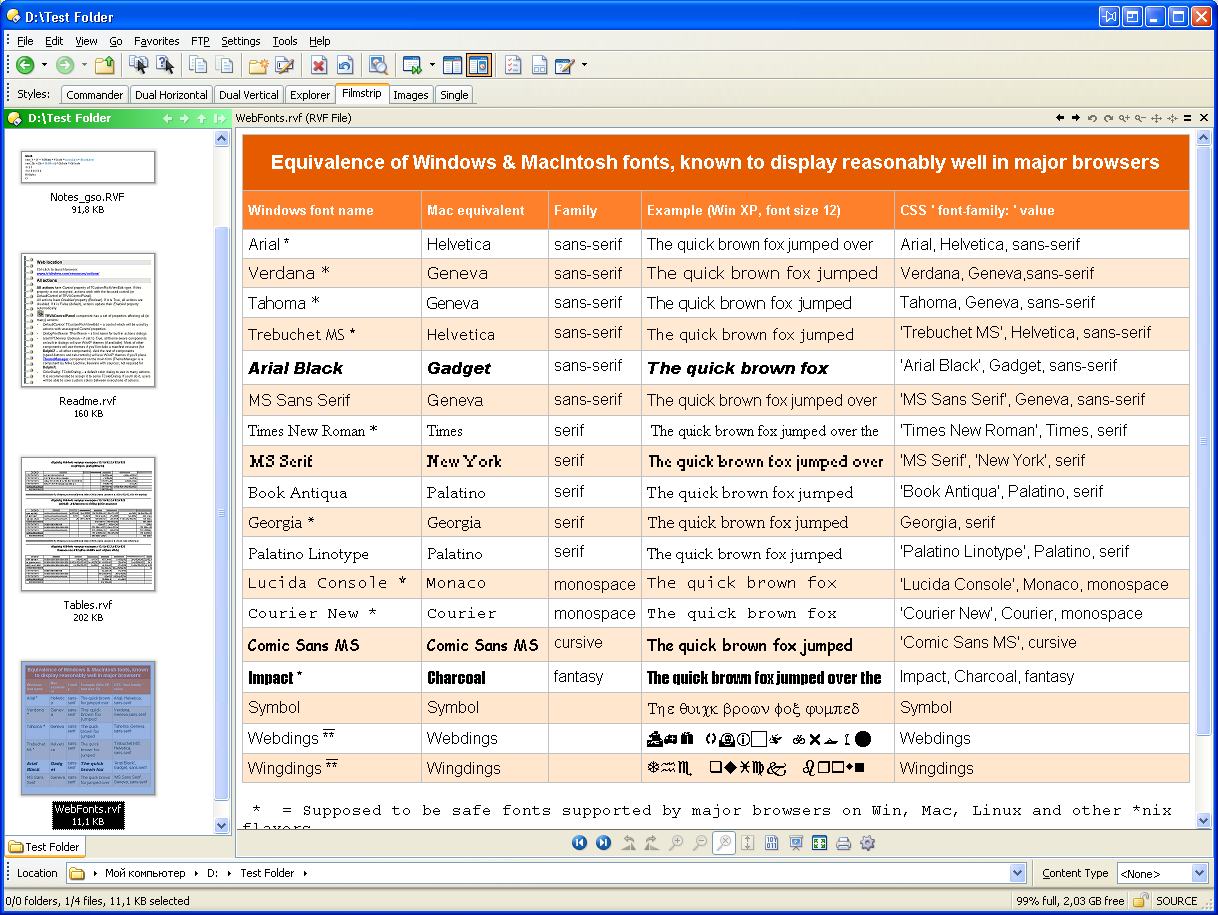Click the undo toolbar icon next to delete
1218x915 pixels.
[345, 65]
